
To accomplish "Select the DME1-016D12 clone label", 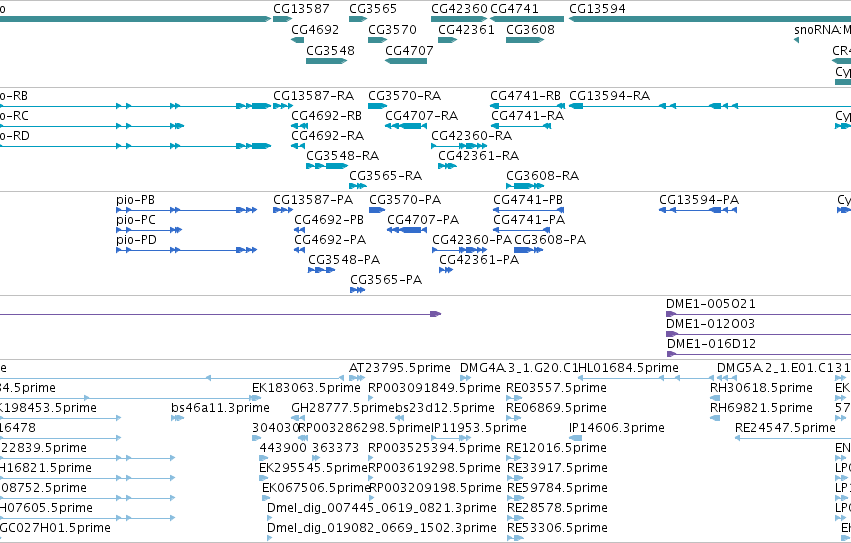I will click(711, 344).
